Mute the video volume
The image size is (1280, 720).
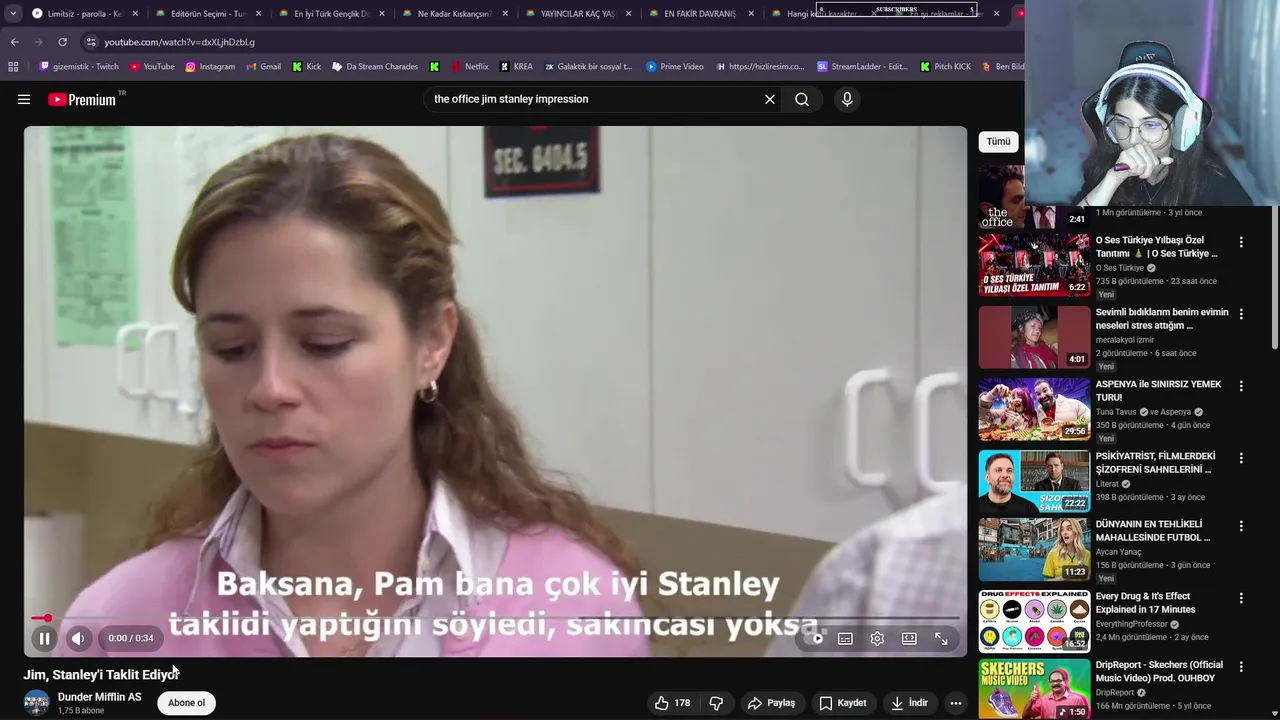[x=78, y=638]
